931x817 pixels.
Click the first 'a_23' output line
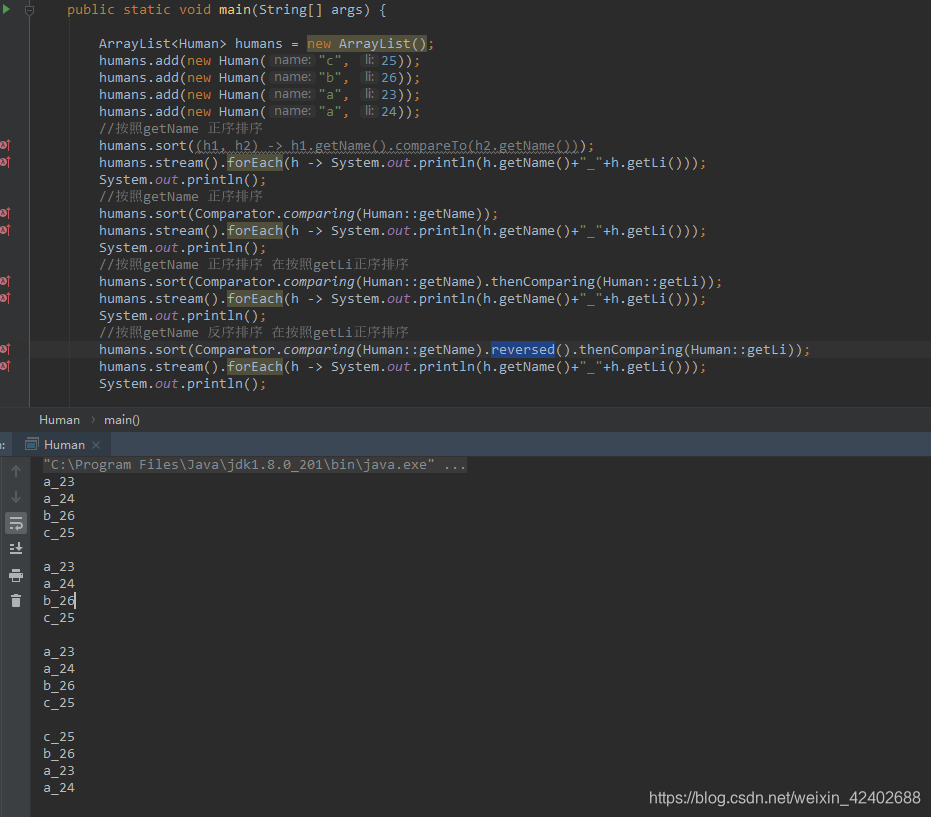[59, 482]
